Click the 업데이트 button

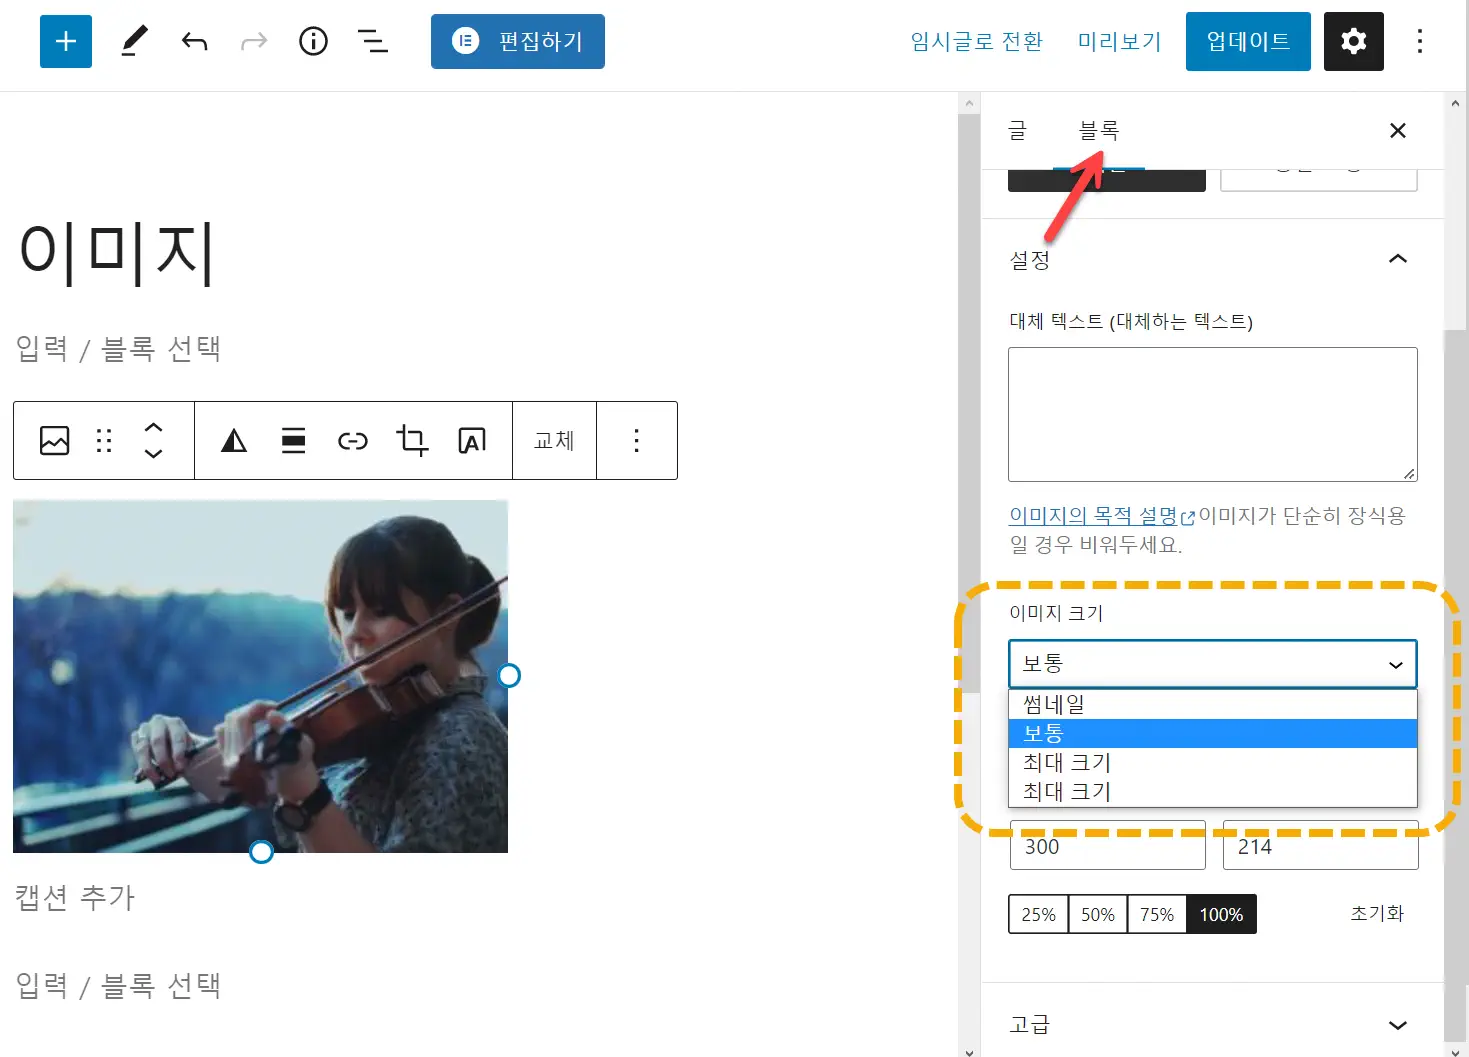1247,41
